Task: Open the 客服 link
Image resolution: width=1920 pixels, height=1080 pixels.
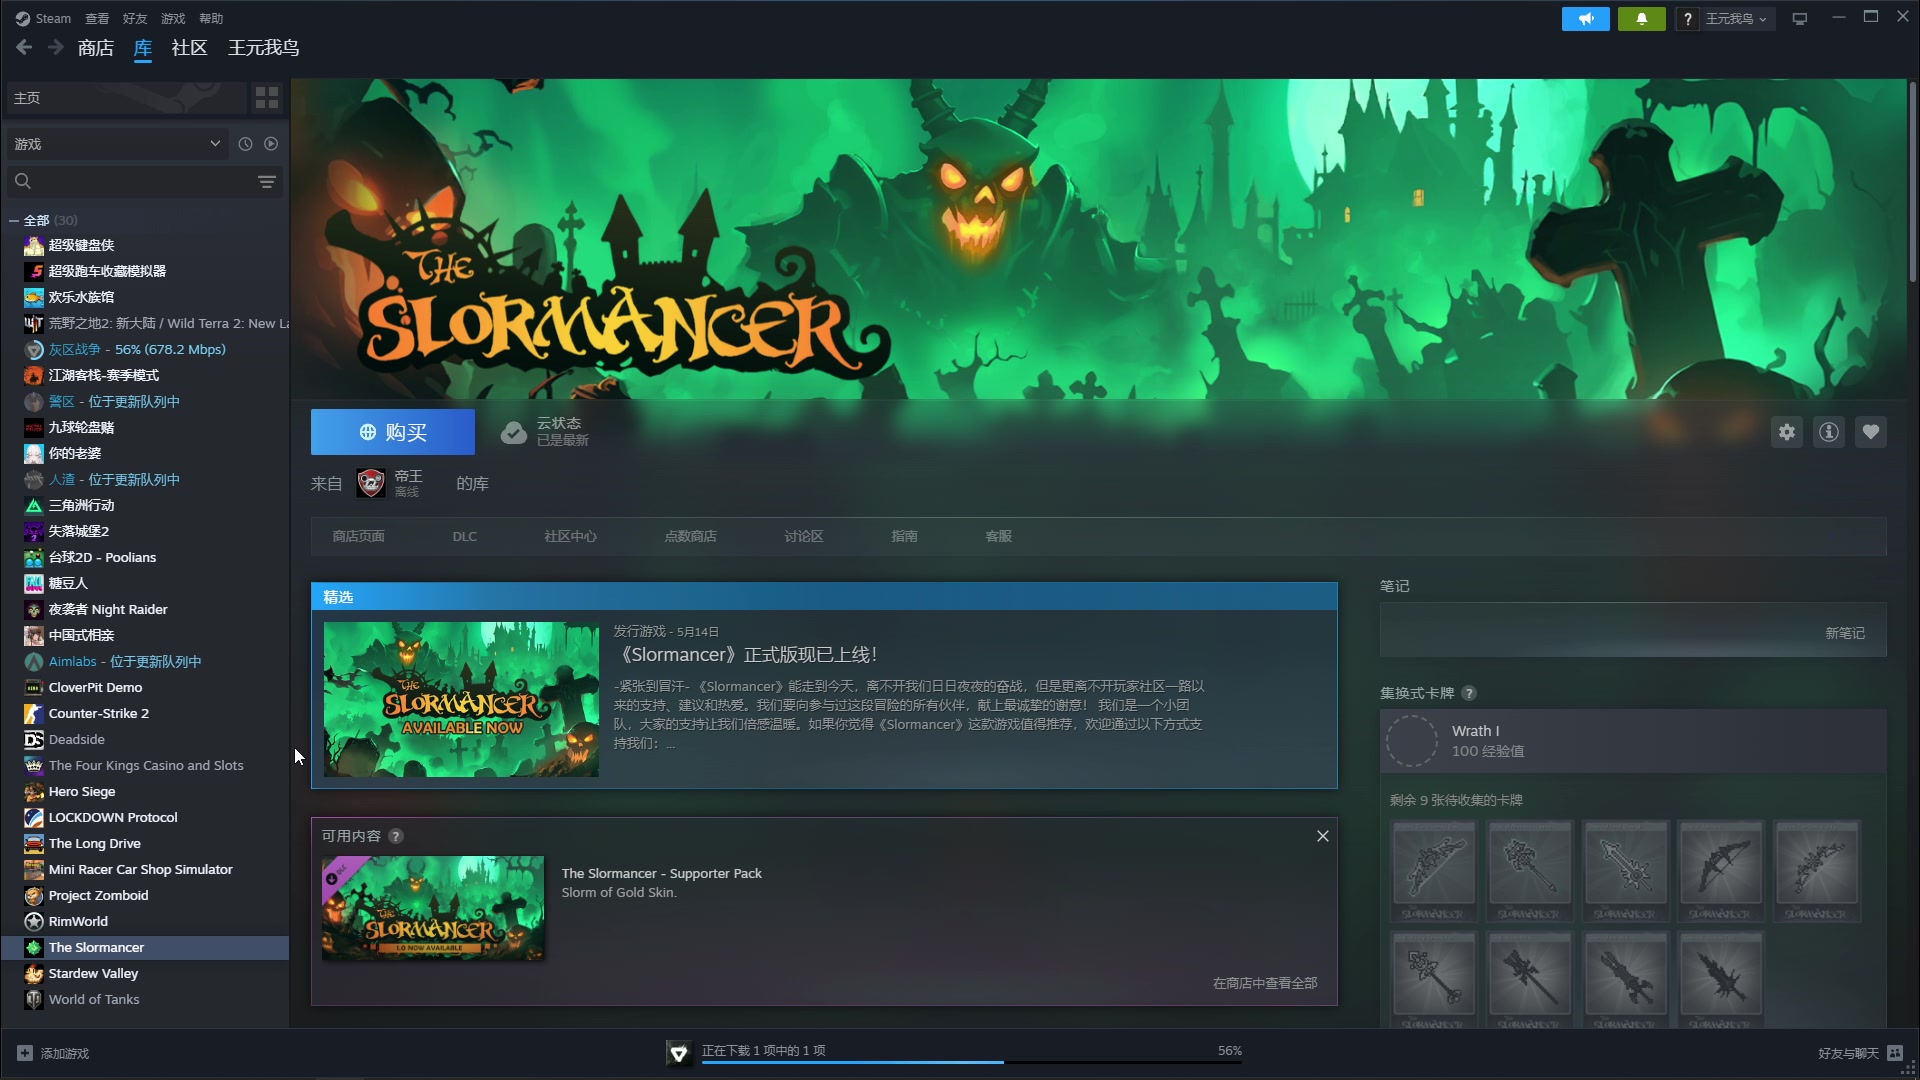Action: tap(998, 536)
